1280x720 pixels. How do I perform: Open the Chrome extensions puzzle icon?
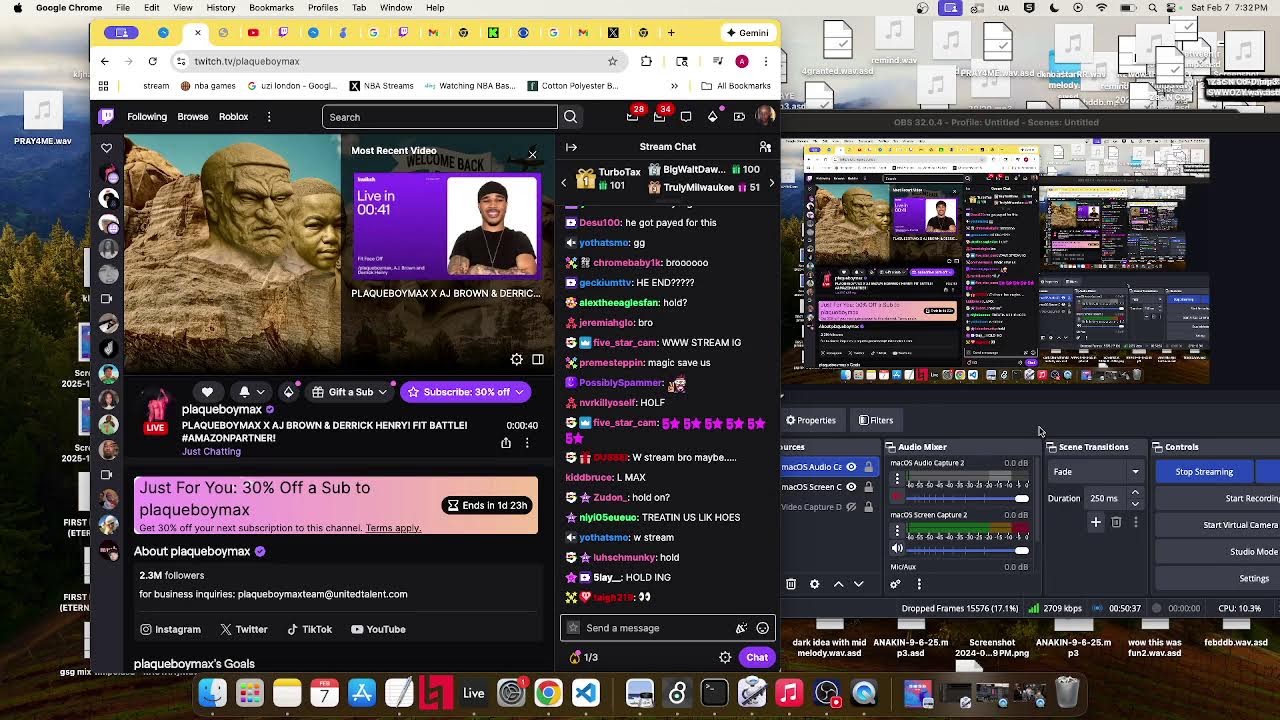tap(646, 61)
